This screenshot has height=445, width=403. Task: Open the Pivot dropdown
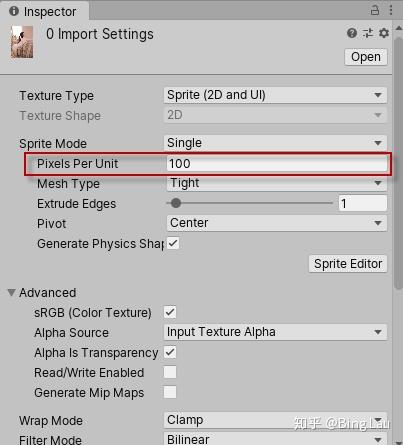click(277, 223)
